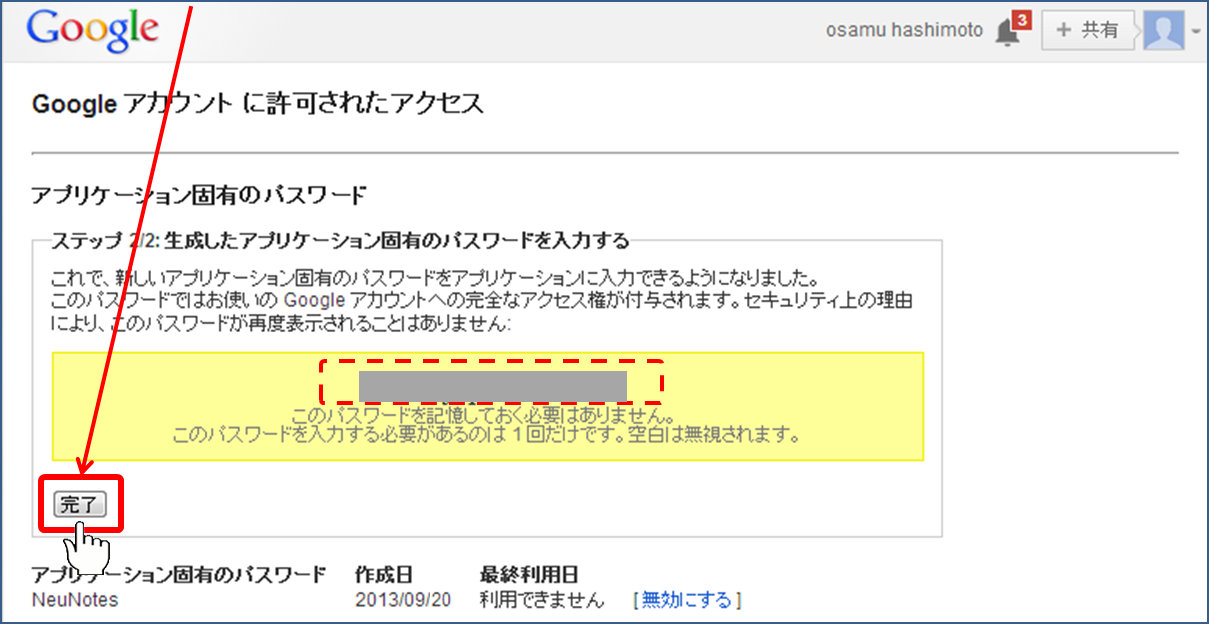Click the osamu hashimoto username

click(902, 31)
